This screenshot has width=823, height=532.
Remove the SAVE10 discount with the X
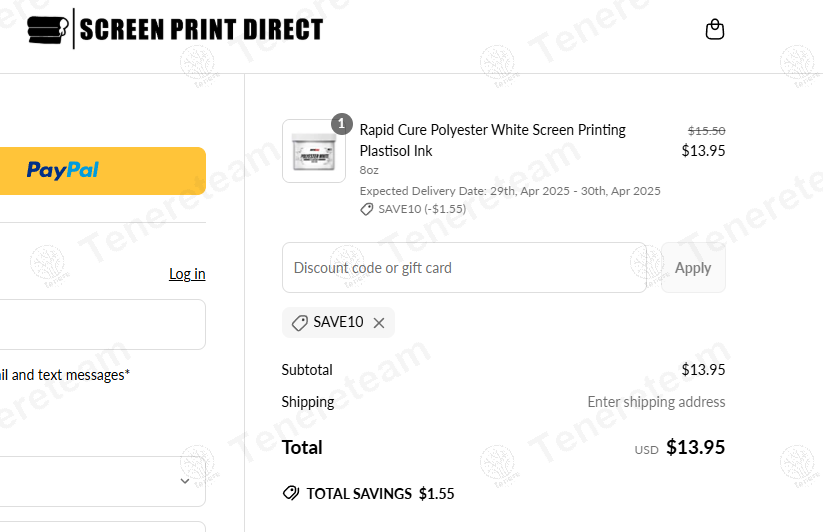[379, 323]
